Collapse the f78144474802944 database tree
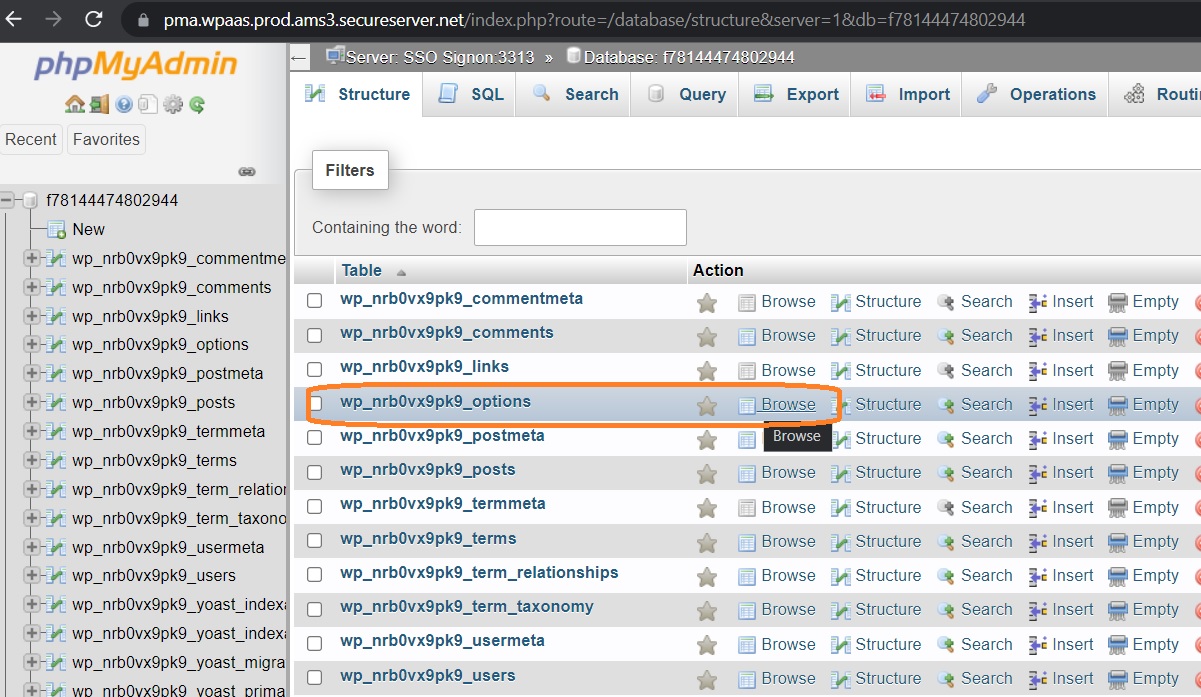 [x=8, y=200]
